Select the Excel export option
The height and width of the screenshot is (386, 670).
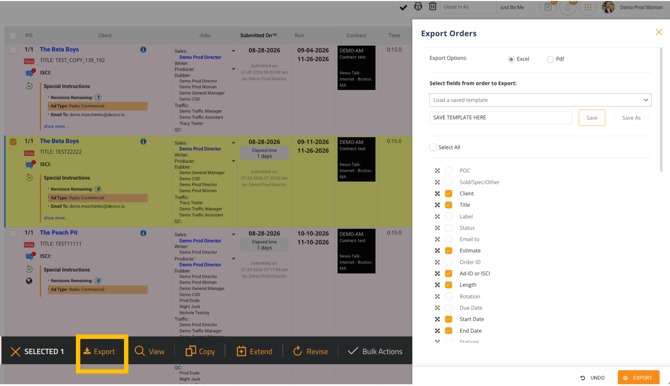[x=511, y=59]
